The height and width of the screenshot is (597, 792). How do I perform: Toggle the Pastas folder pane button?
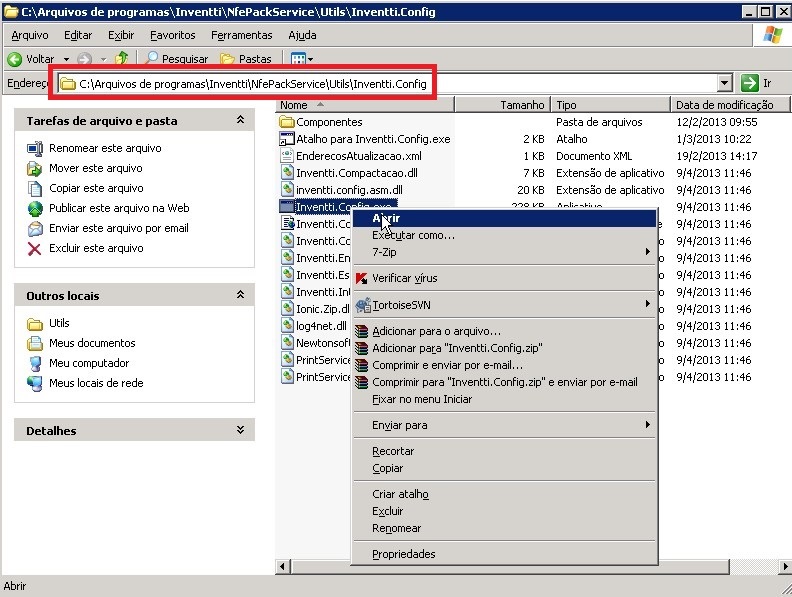pyautogui.click(x=246, y=59)
